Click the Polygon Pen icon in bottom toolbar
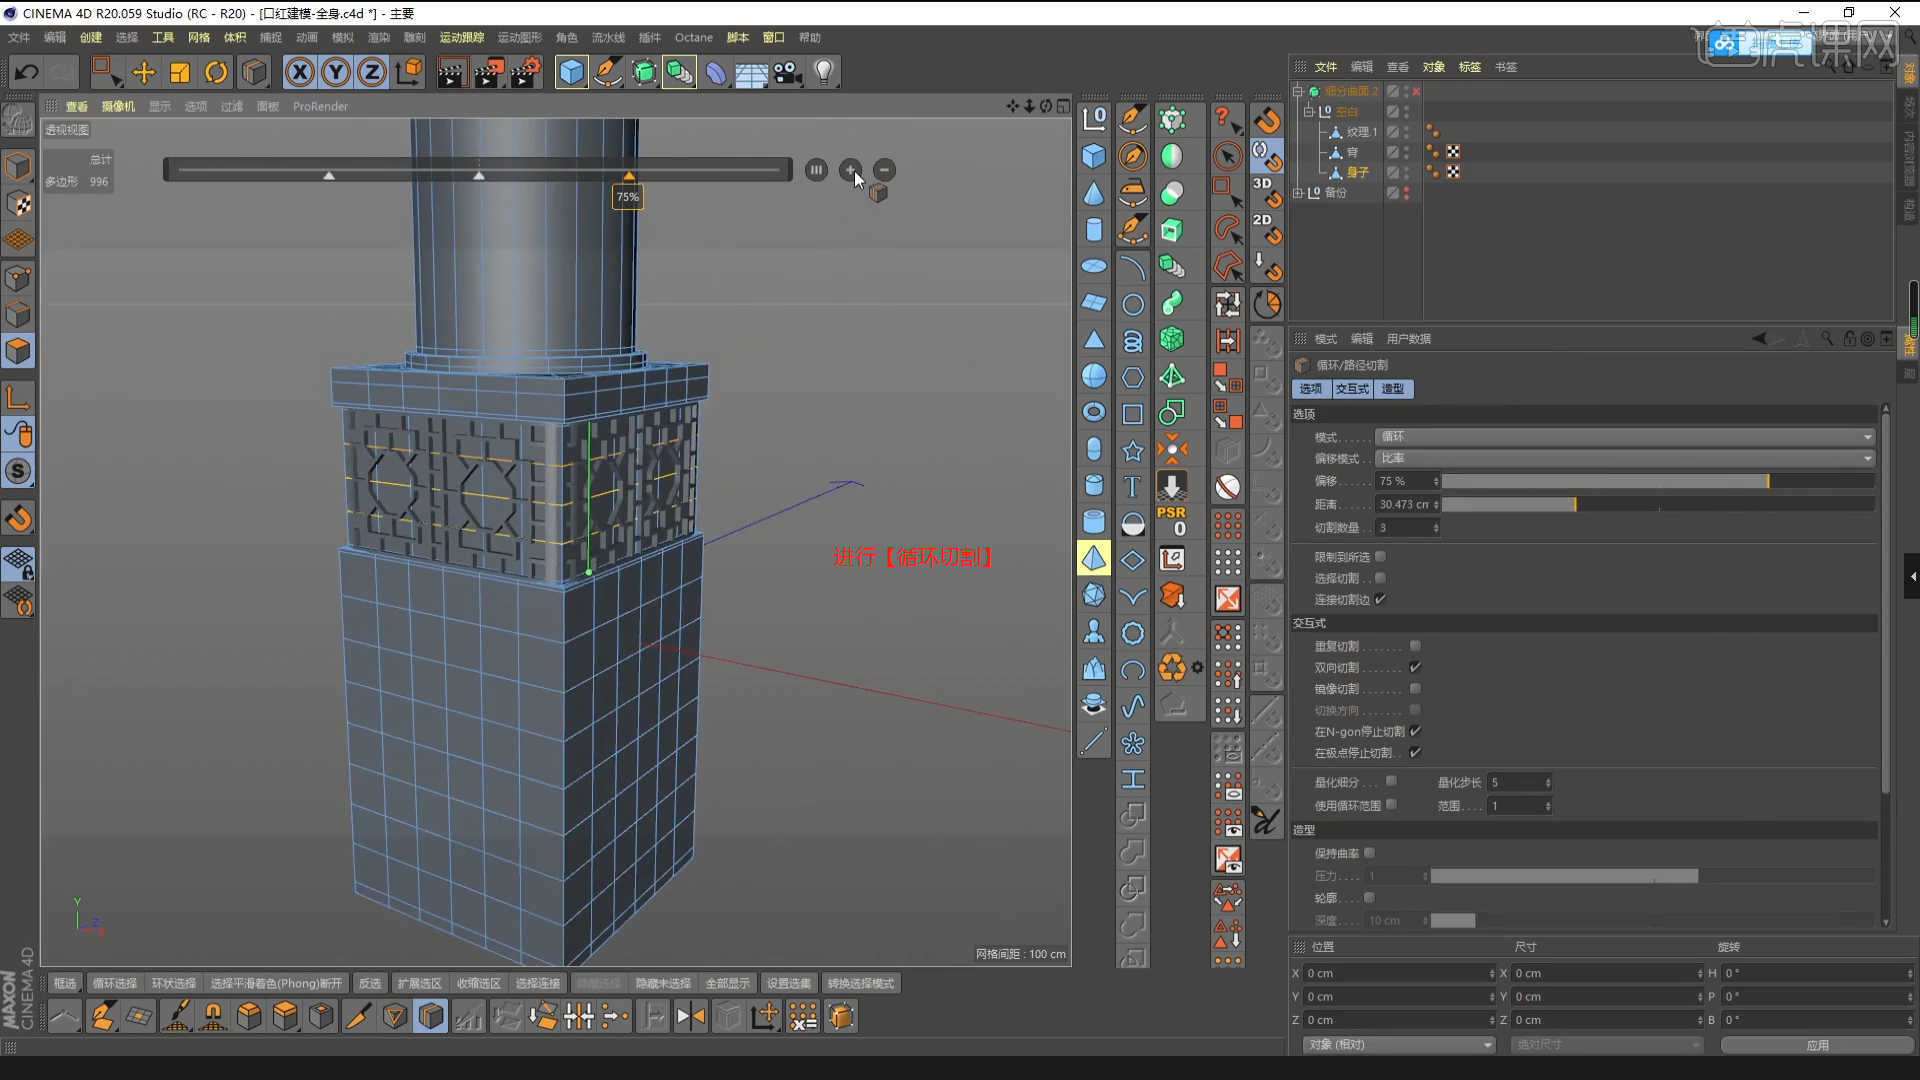The image size is (1920, 1080). (x=102, y=1016)
